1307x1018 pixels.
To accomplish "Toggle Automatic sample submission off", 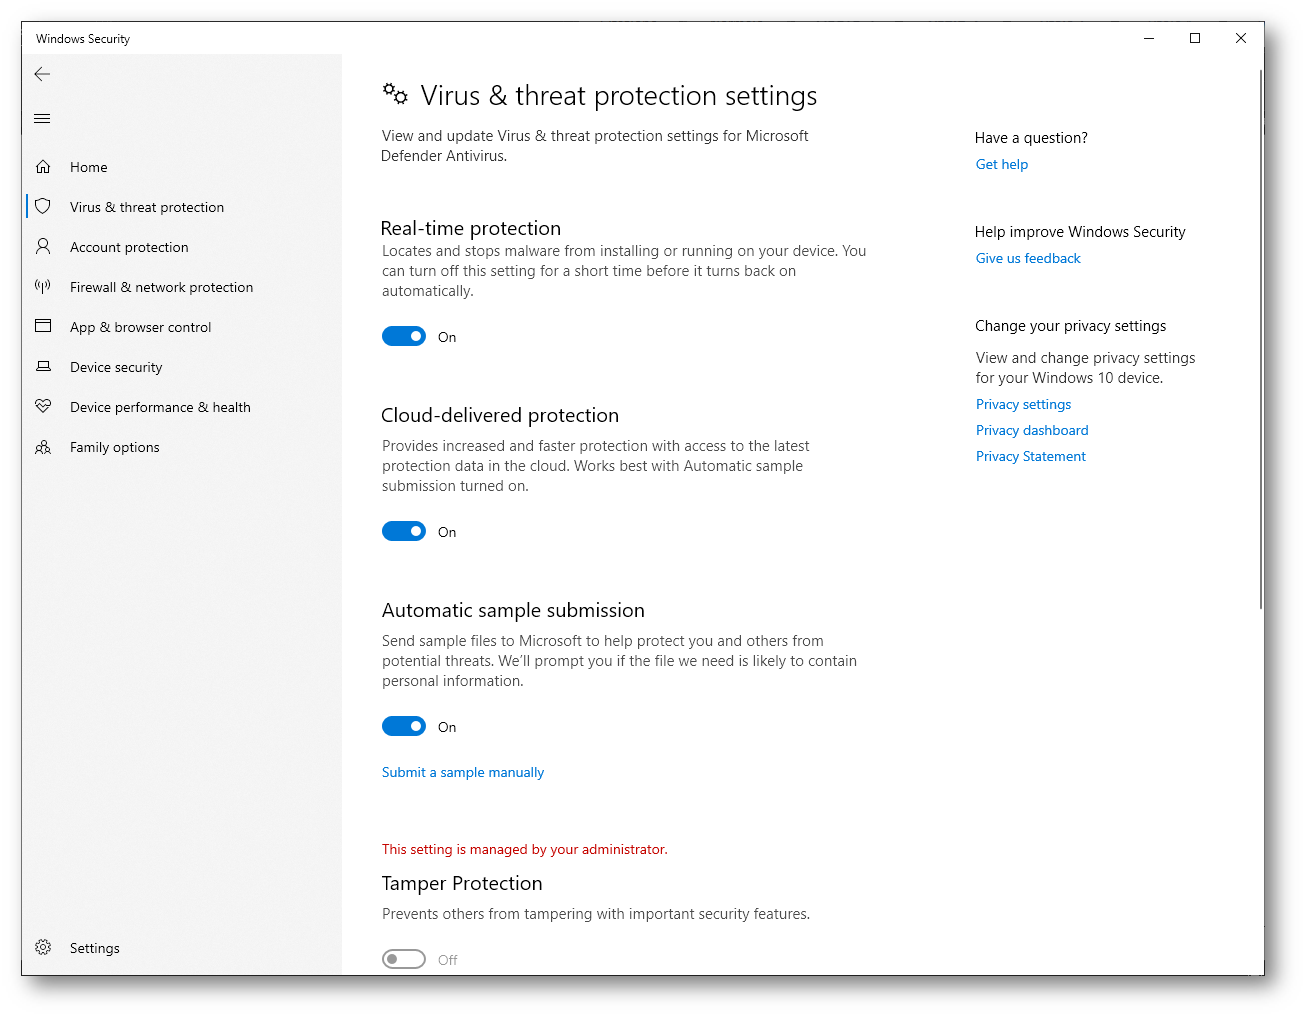I will (x=404, y=726).
